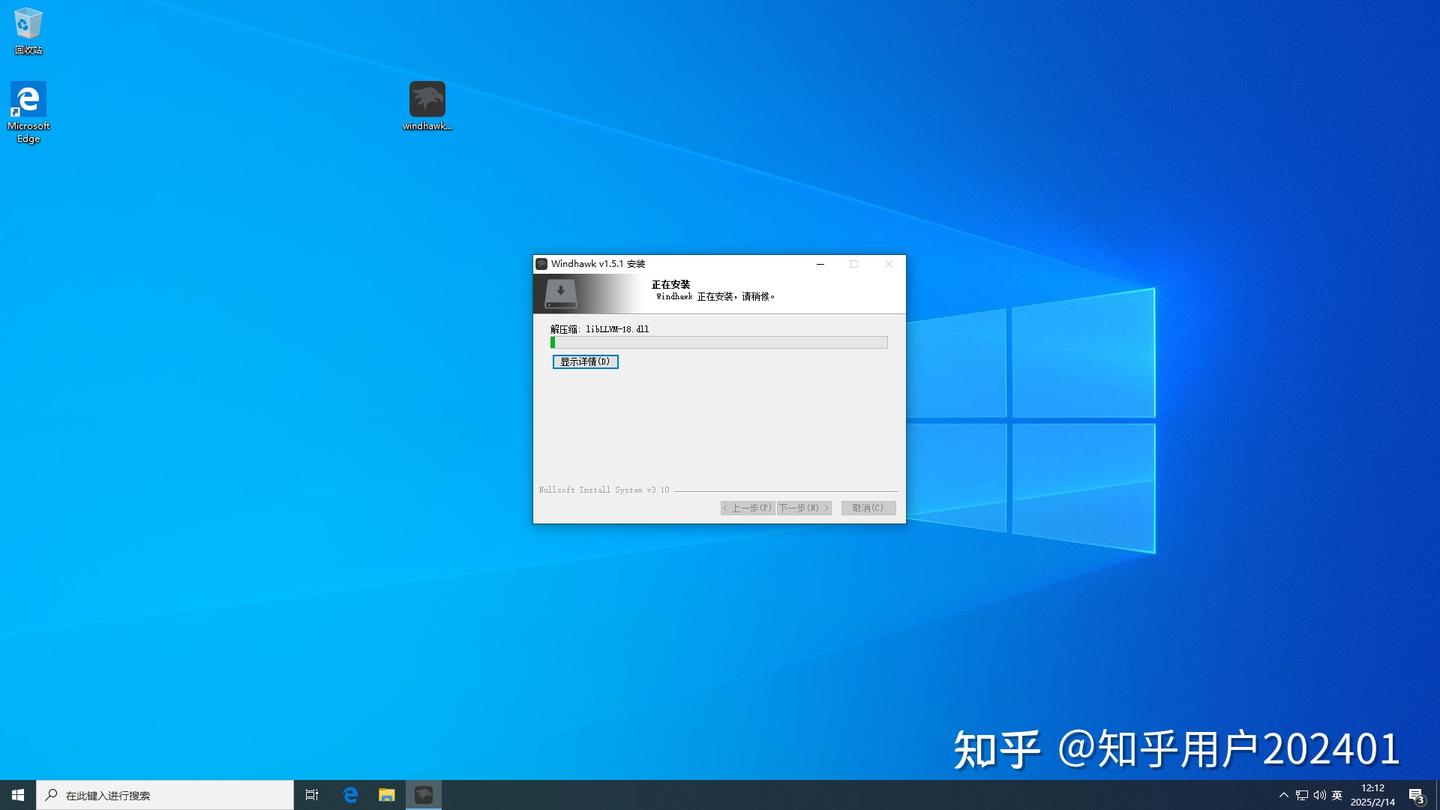Open Task View from the taskbar
This screenshot has width=1440, height=810.
(311, 794)
